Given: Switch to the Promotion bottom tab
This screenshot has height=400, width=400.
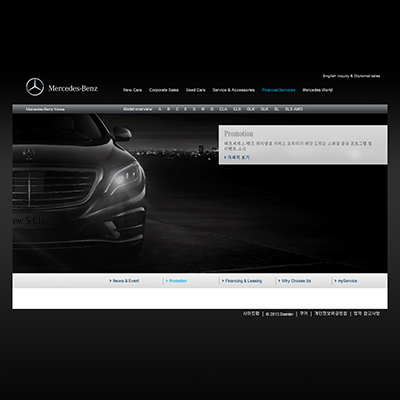Looking at the screenshot, I should (x=176, y=281).
